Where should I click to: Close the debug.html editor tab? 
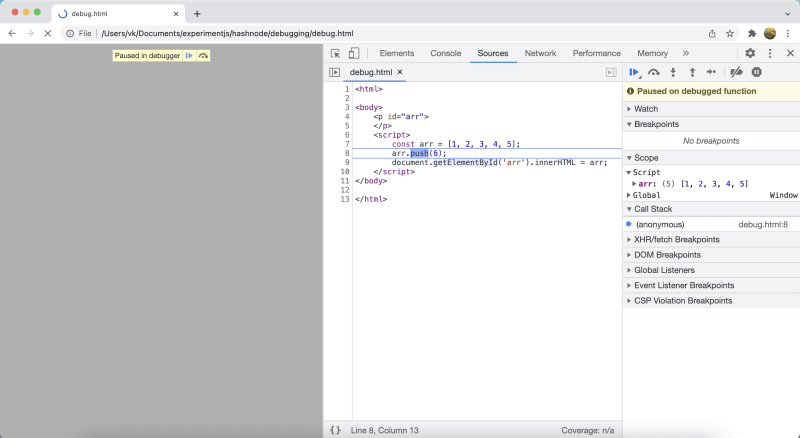(400, 72)
